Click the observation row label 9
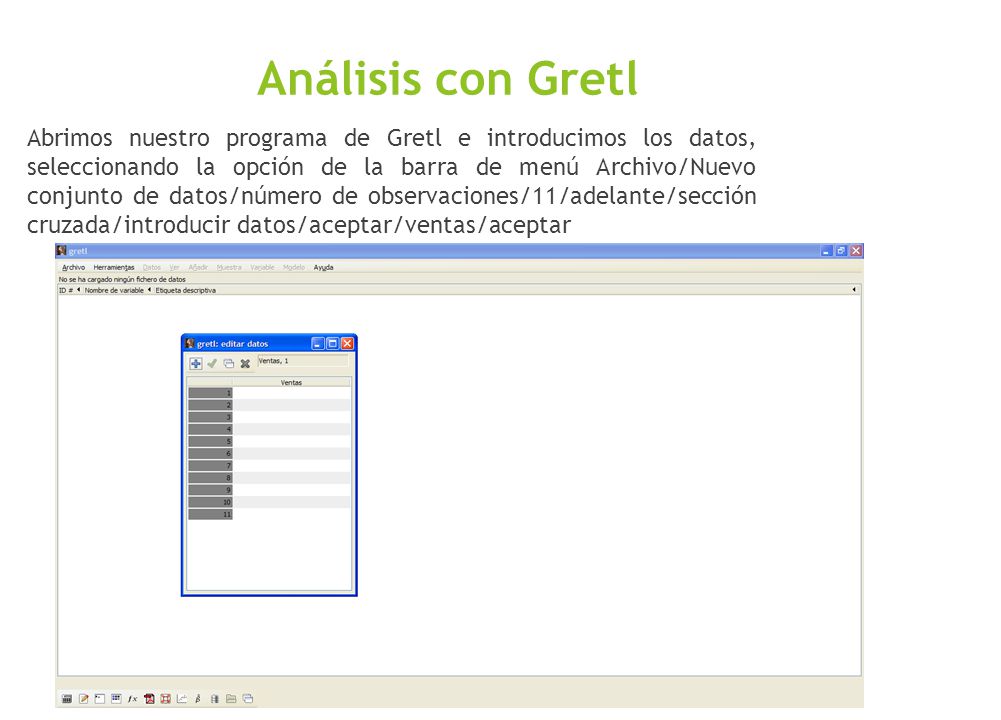 pos(210,490)
